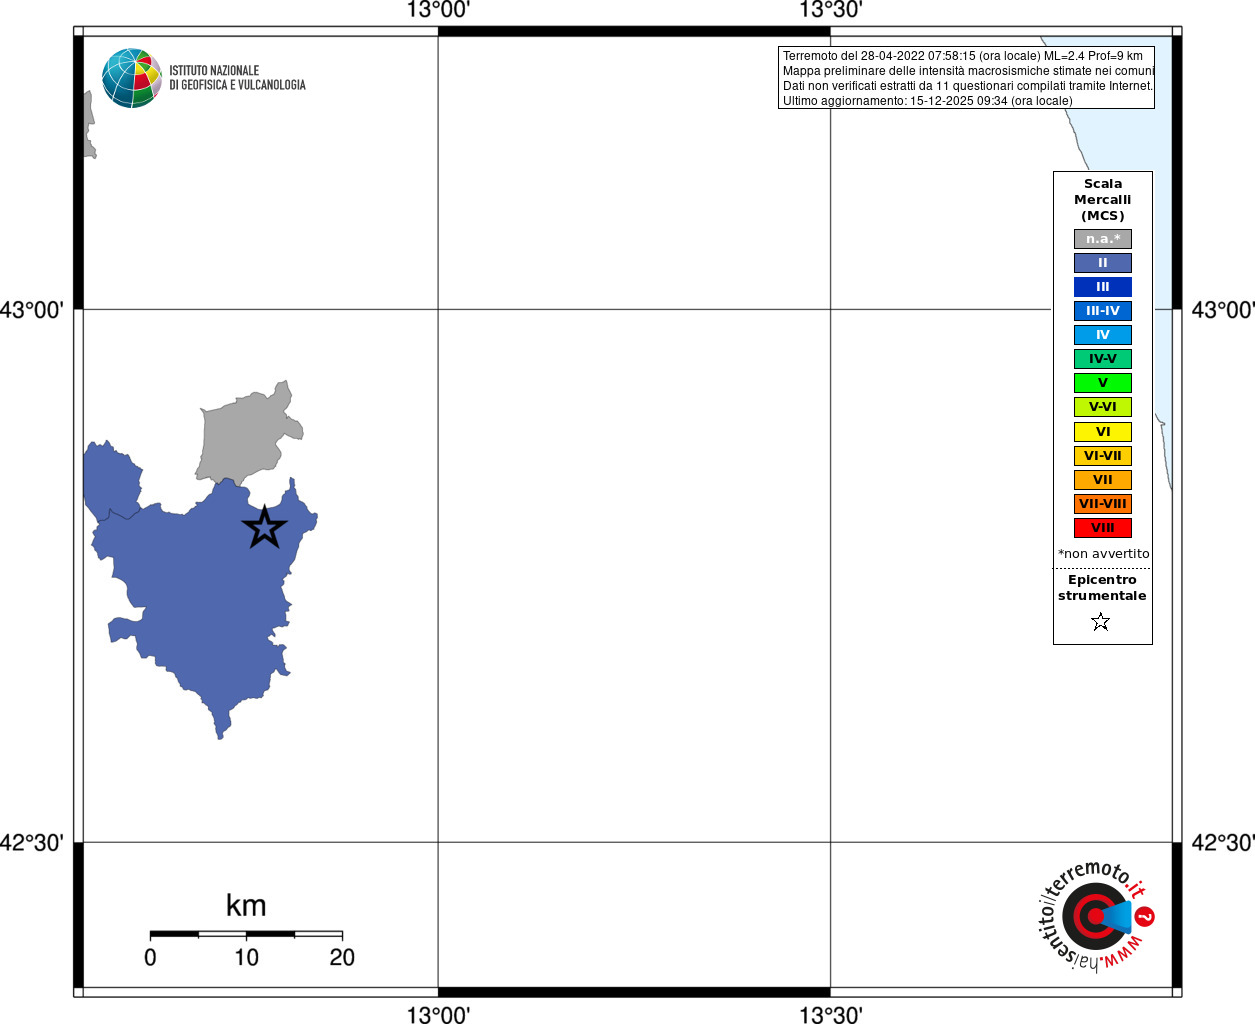Click the 'Terremoto del 28-04-2022' info line
This screenshot has height=1024, width=1255.
tap(963, 56)
